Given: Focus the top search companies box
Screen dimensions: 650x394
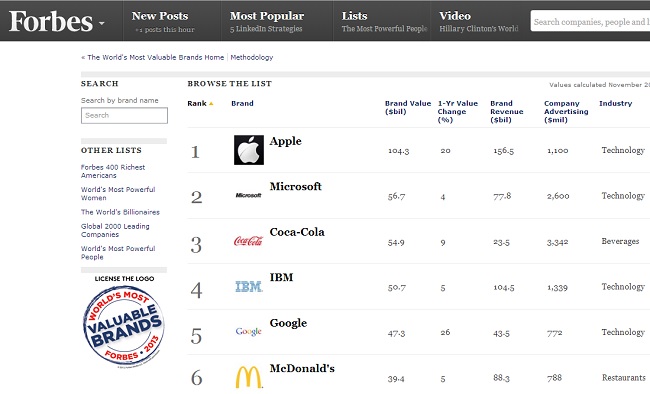Looking at the screenshot, I should 590,21.
